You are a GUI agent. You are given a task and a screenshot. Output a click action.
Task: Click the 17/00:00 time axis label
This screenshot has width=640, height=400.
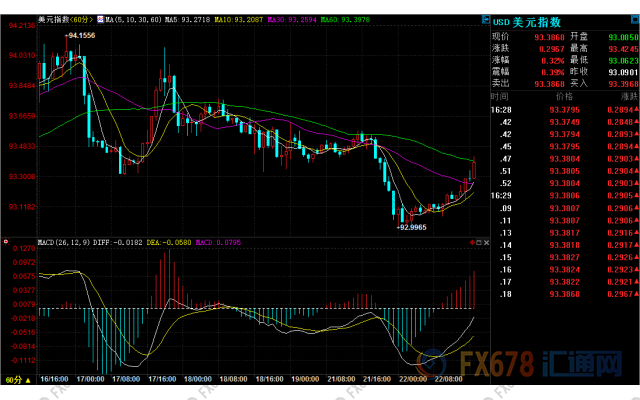click(90, 379)
